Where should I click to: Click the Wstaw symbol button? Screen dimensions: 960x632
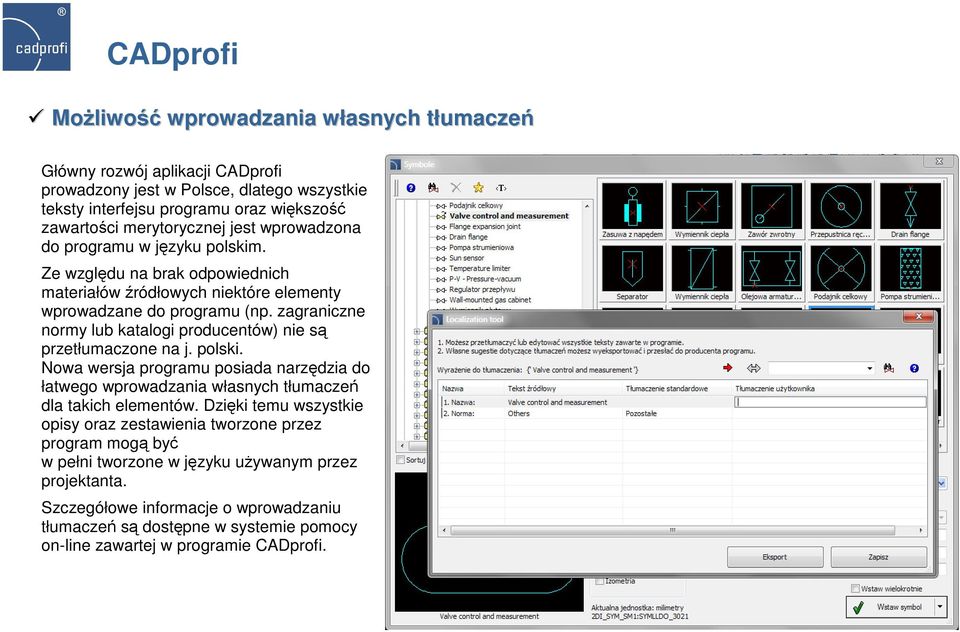pyautogui.click(x=890, y=606)
